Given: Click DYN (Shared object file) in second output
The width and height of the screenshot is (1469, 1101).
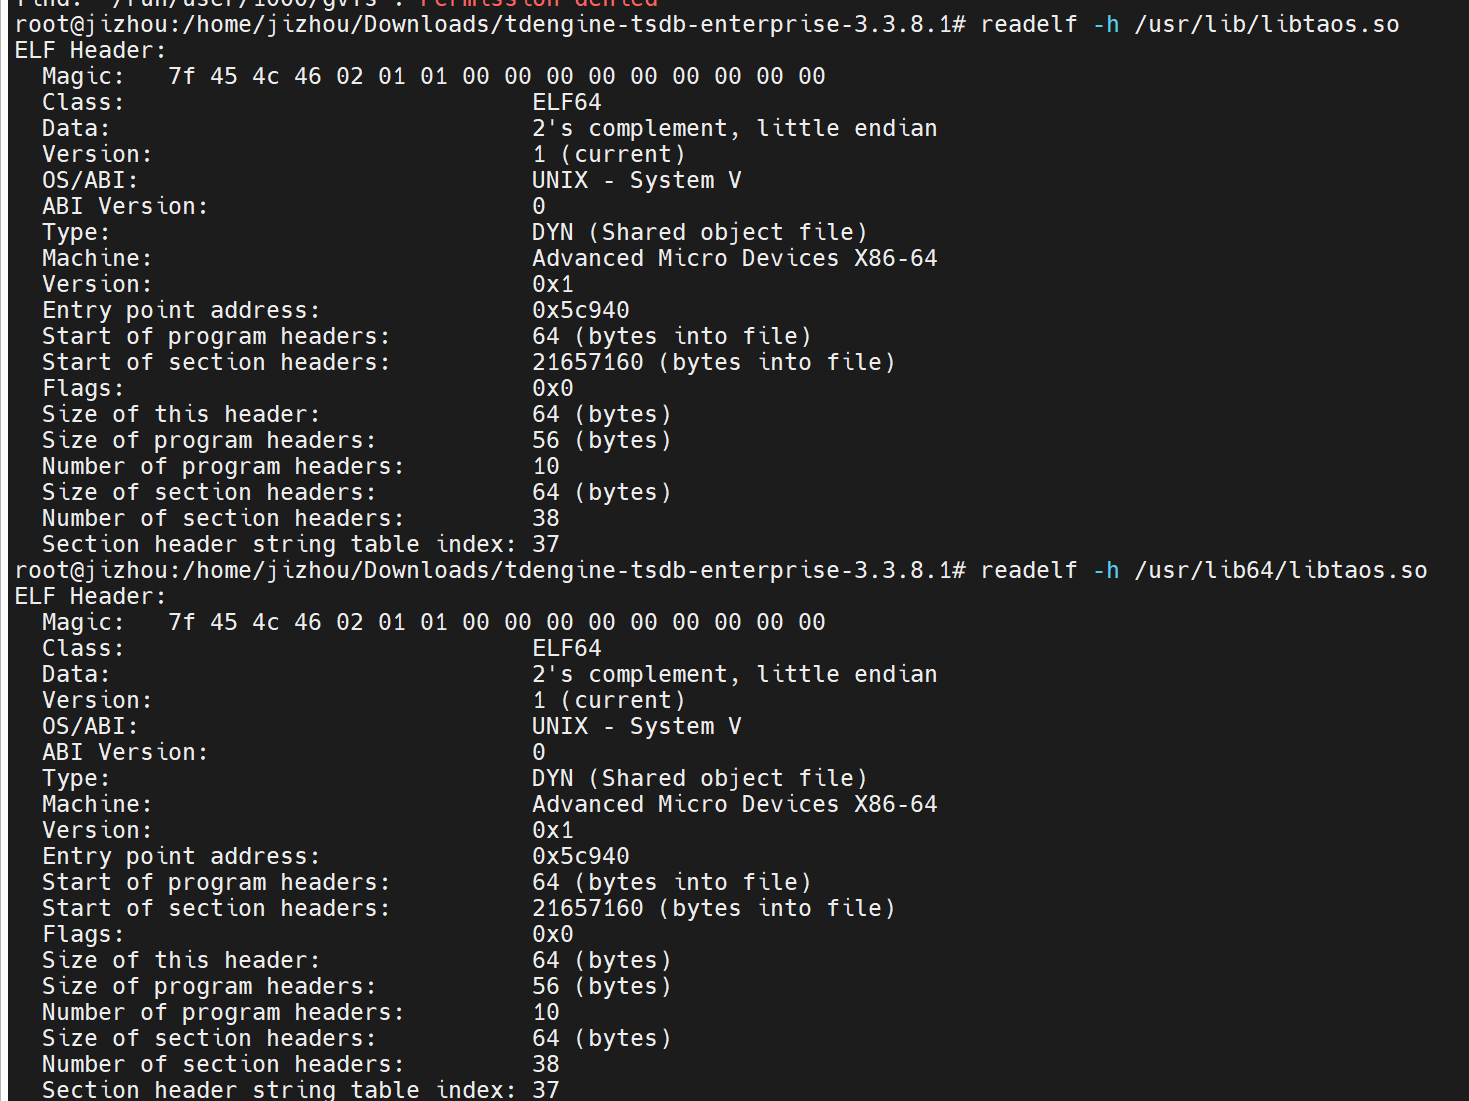Looking at the screenshot, I should tap(699, 778).
